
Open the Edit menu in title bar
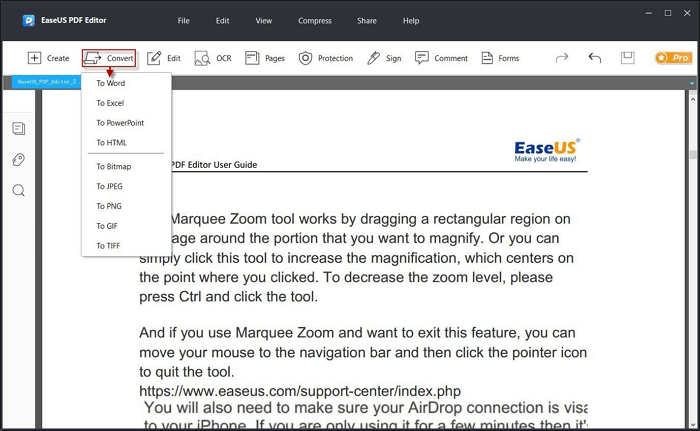(x=222, y=21)
